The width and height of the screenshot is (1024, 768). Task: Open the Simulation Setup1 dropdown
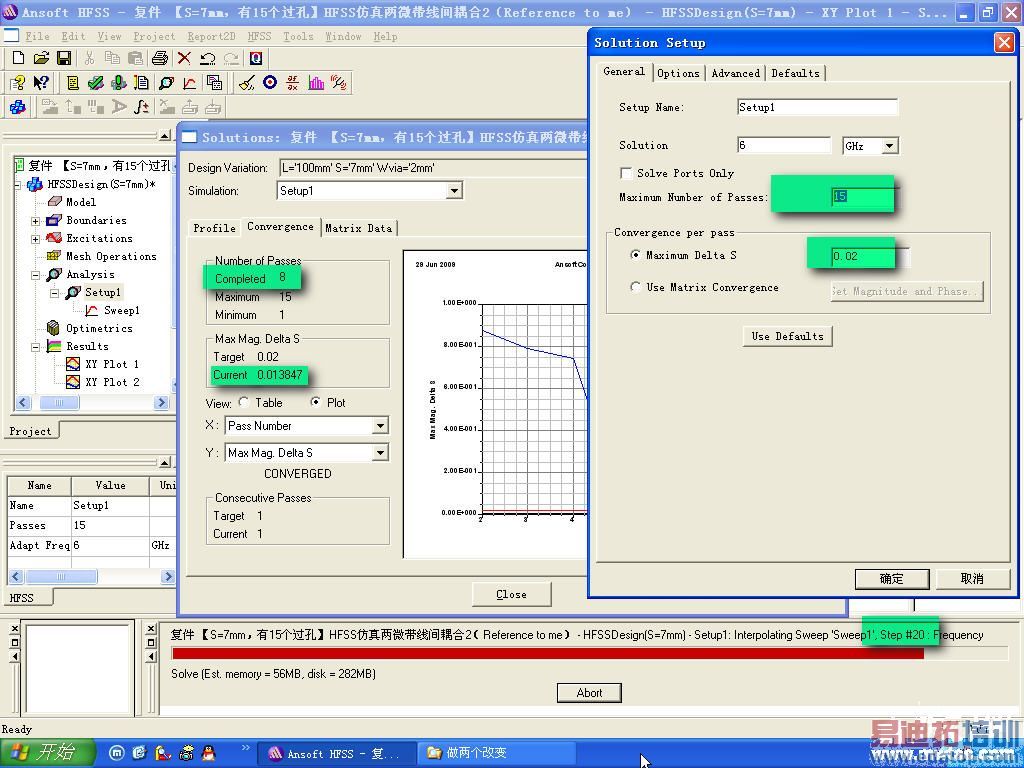pyautogui.click(x=455, y=191)
